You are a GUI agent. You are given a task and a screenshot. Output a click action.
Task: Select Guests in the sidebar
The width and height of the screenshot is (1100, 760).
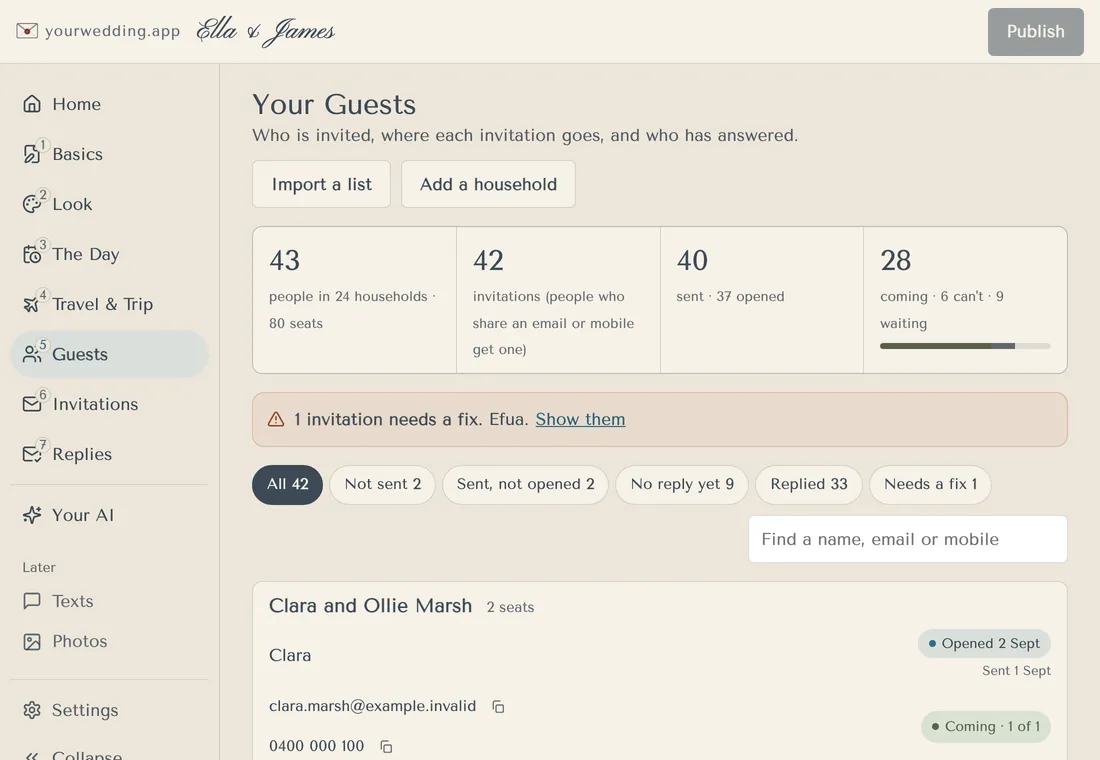coord(109,354)
